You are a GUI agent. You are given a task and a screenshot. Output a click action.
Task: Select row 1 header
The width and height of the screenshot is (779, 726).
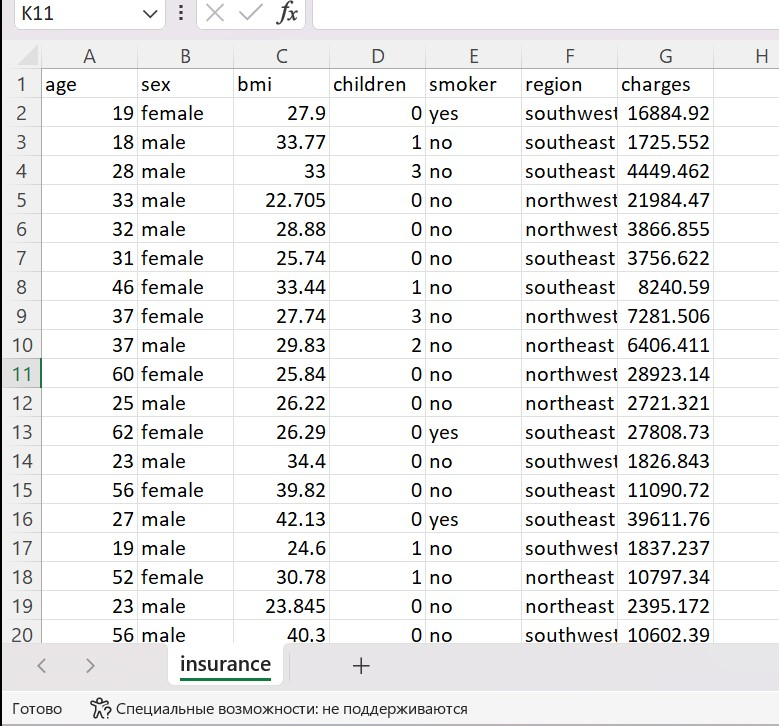pos(21,84)
